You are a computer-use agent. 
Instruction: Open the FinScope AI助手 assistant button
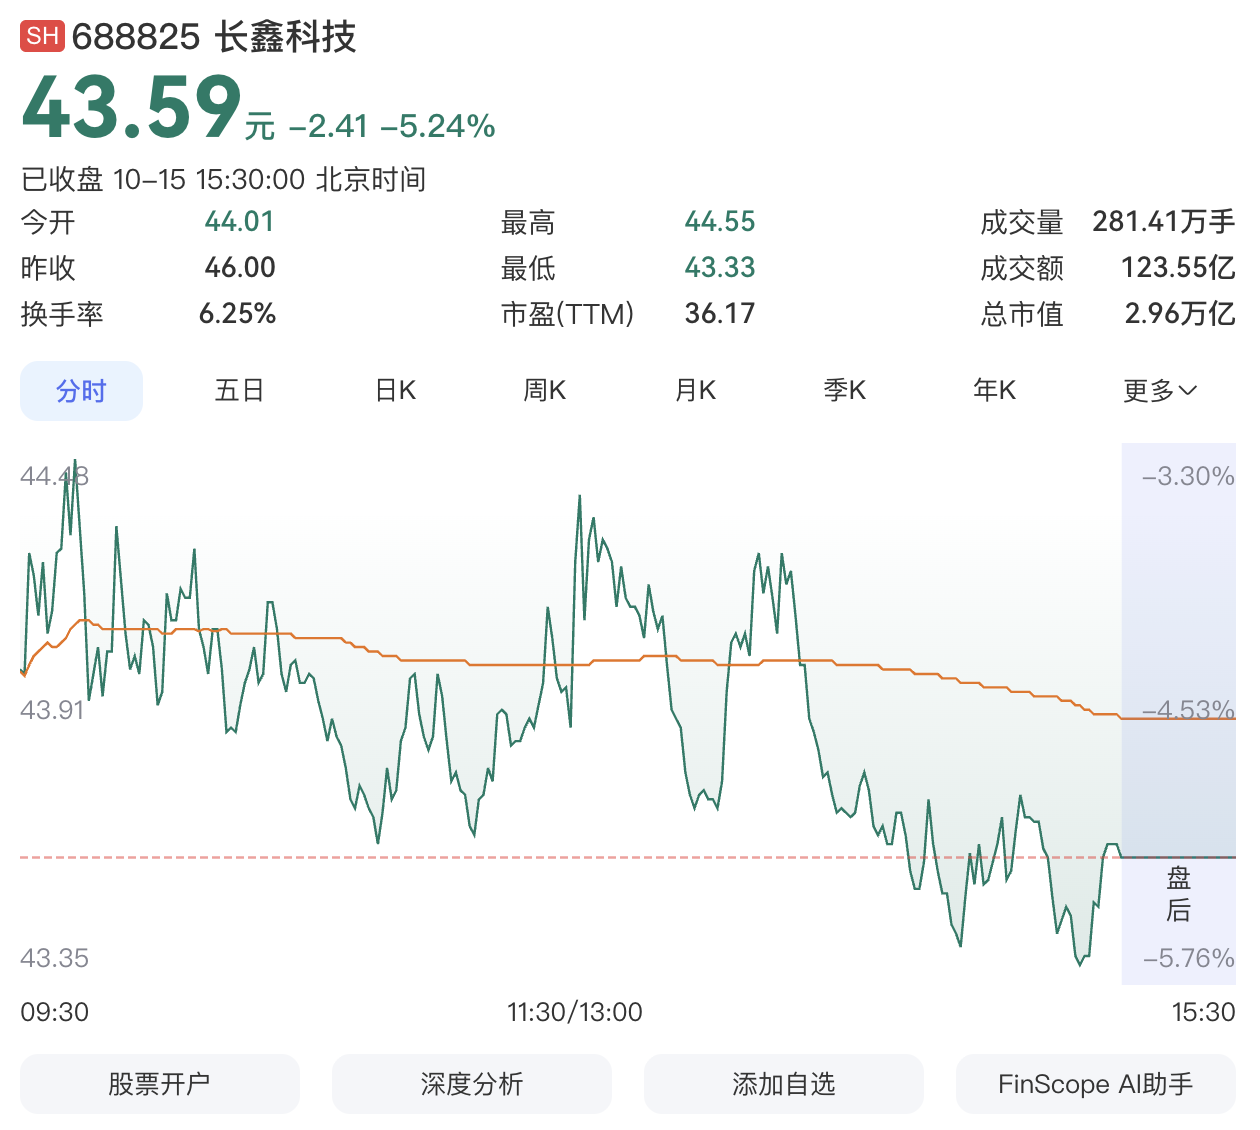tap(1096, 1084)
